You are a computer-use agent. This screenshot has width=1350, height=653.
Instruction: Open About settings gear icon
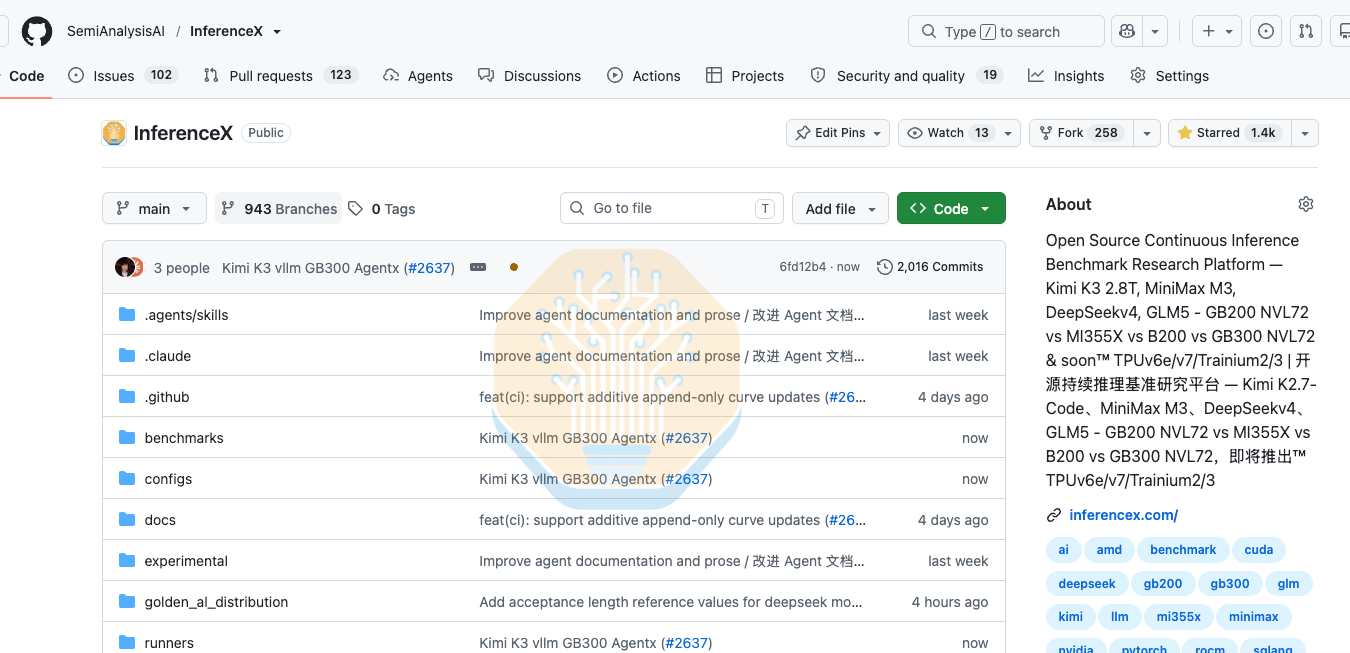click(x=1305, y=204)
